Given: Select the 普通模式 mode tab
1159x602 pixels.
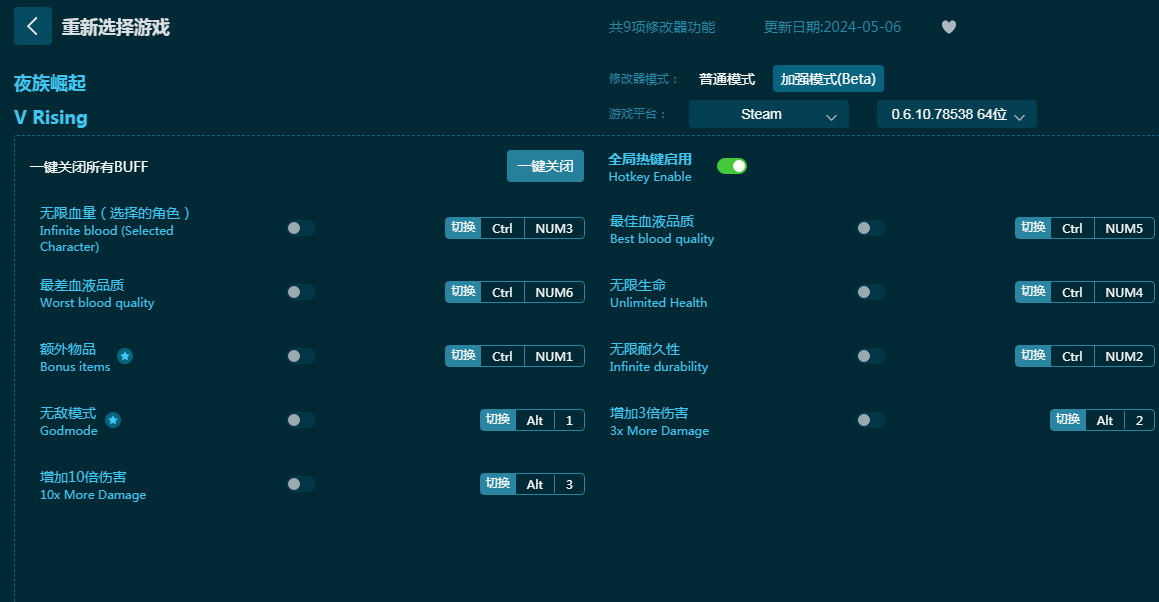Looking at the screenshot, I should (x=727, y=79).
